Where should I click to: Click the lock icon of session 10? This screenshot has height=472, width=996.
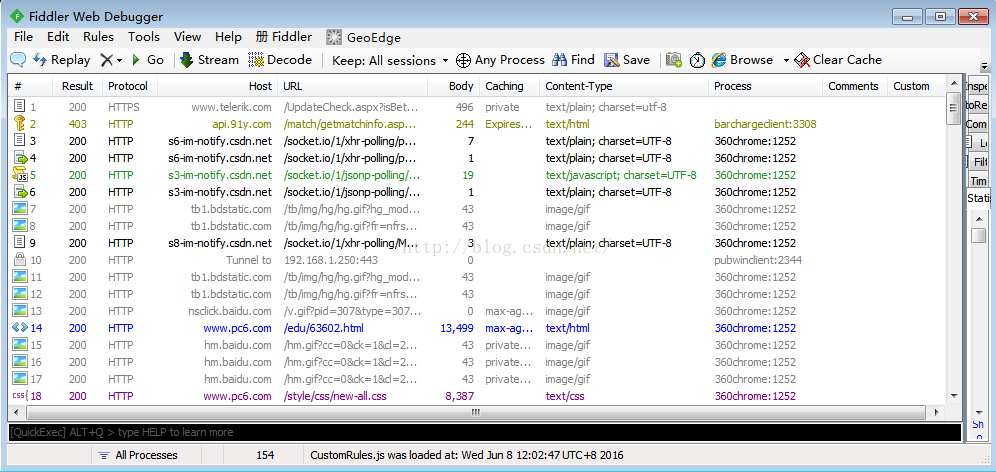(x=20, y=259)
